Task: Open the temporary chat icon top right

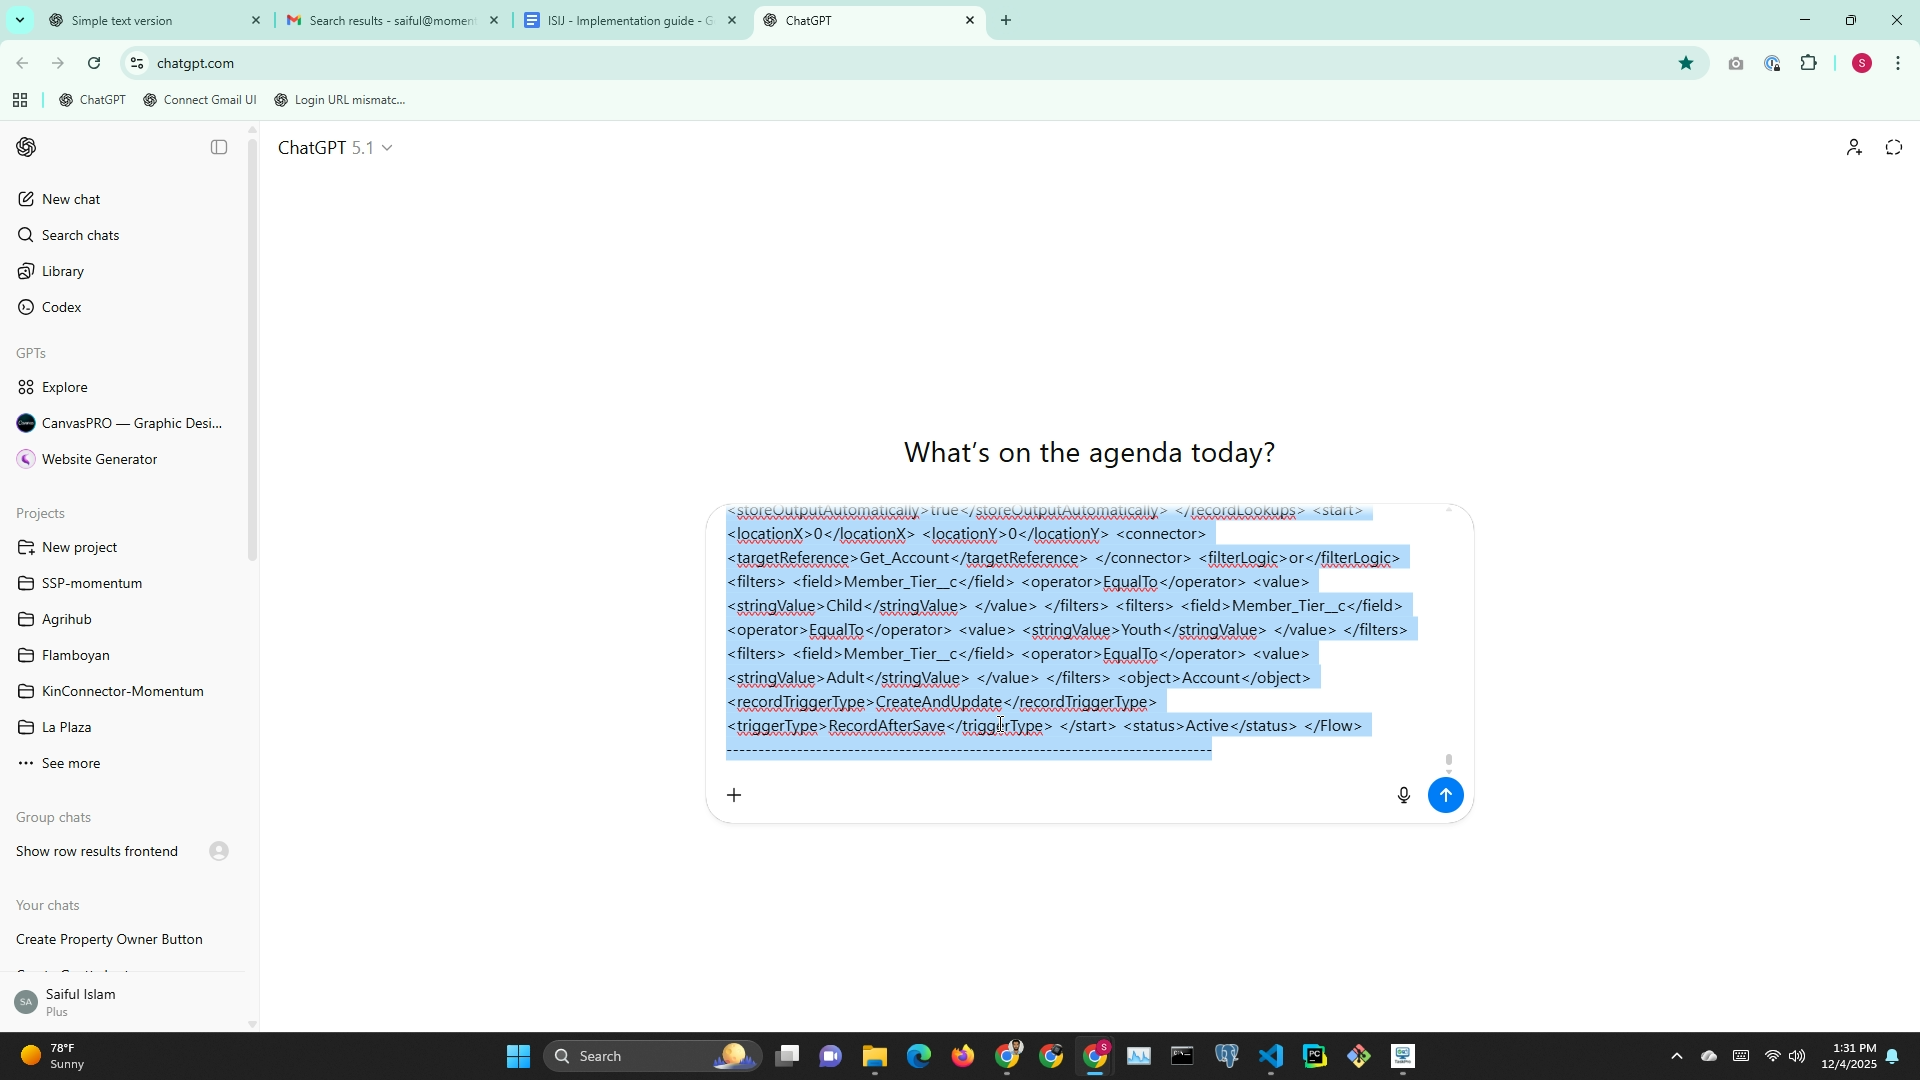Action: coord(1893,147)
